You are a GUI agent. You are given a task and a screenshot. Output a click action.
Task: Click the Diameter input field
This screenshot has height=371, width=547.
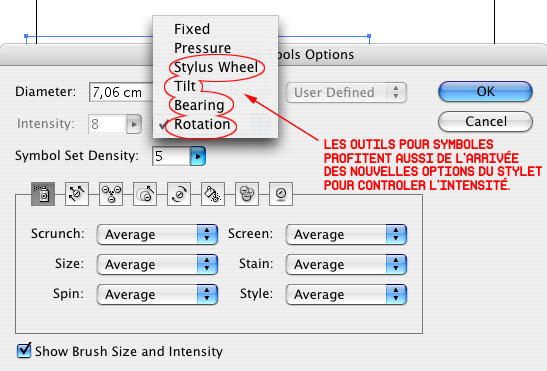(x=121, y=92)
